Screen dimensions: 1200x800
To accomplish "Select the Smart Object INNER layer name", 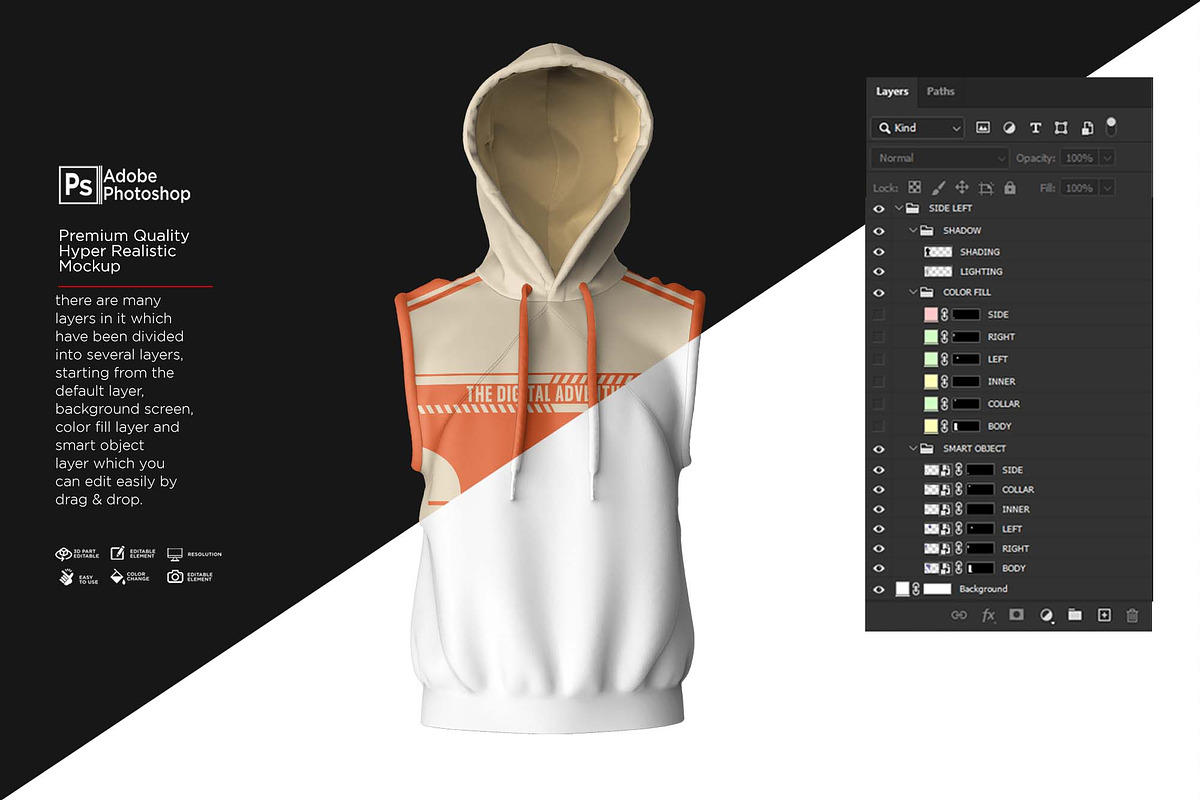I will [1015, 509].
